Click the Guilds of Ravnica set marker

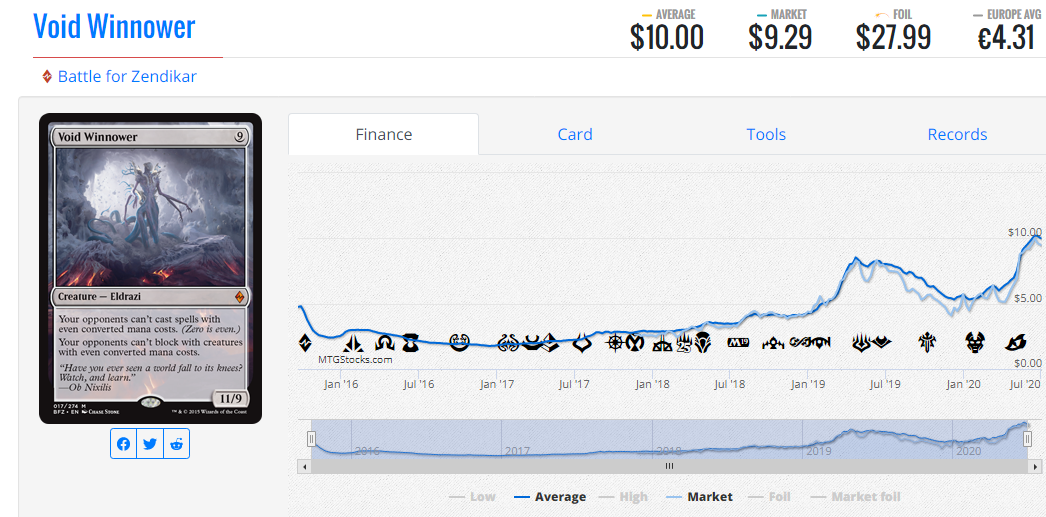[773, 344]
